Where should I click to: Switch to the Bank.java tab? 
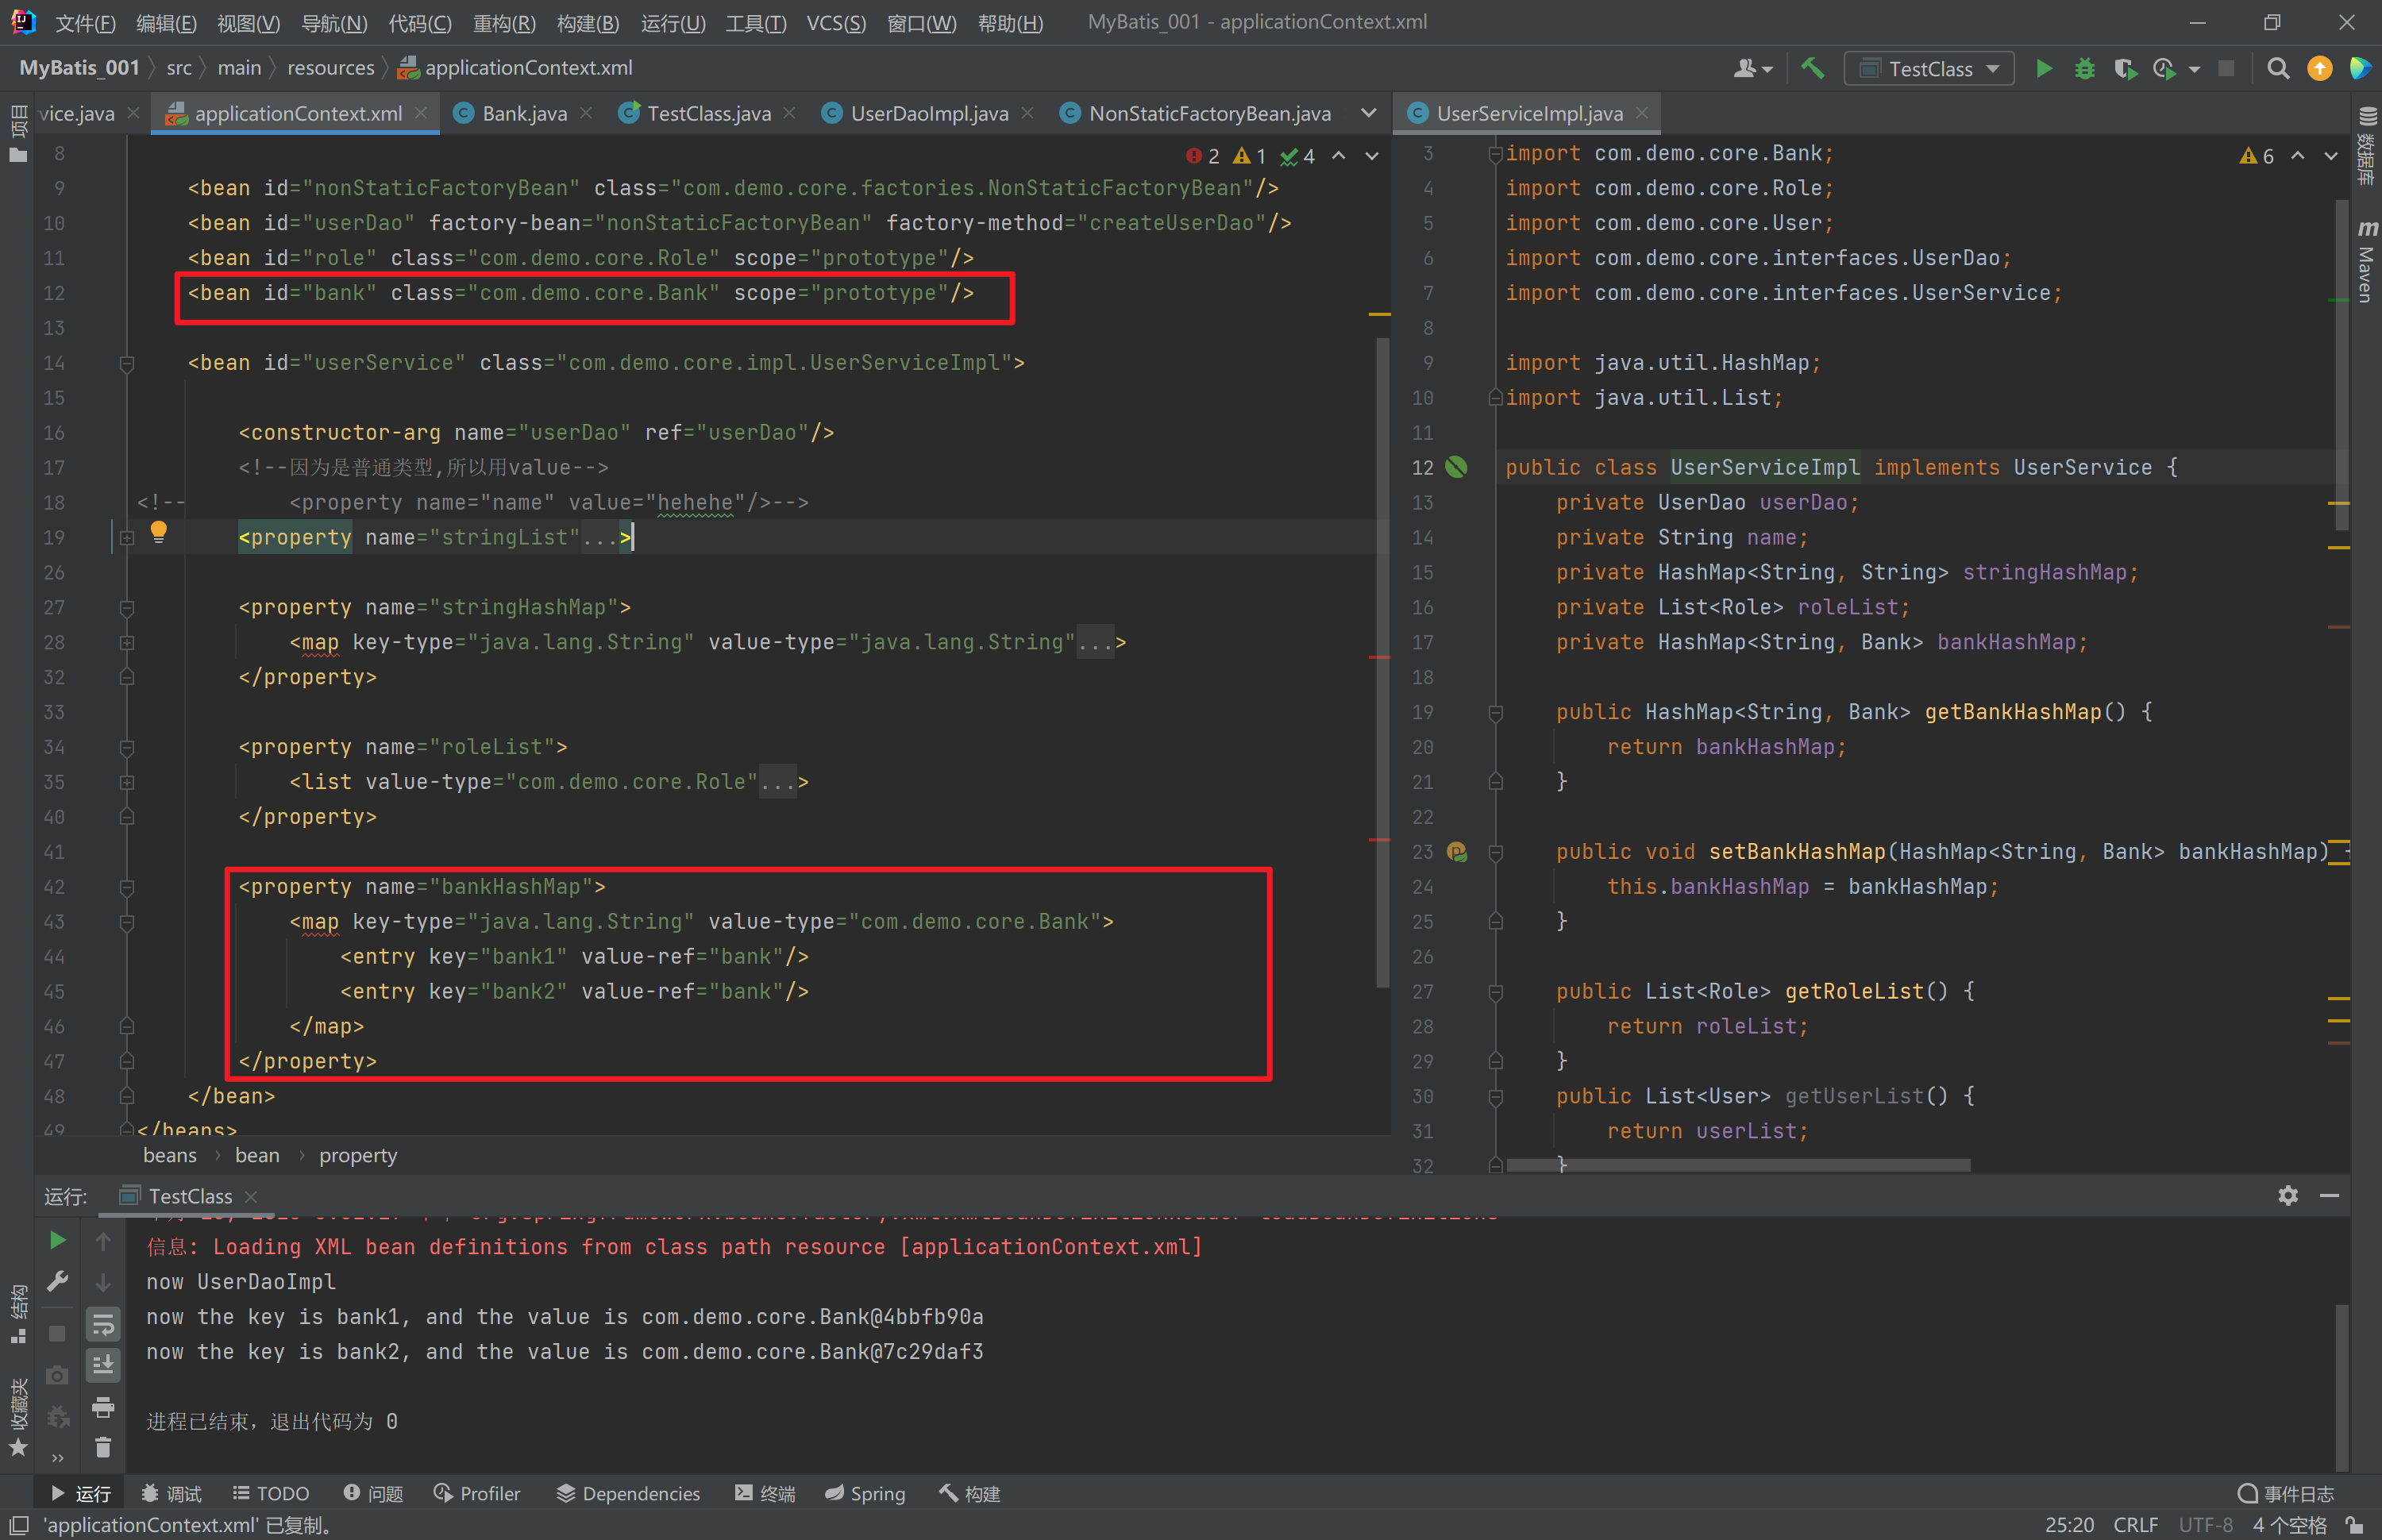coord(524,113)
